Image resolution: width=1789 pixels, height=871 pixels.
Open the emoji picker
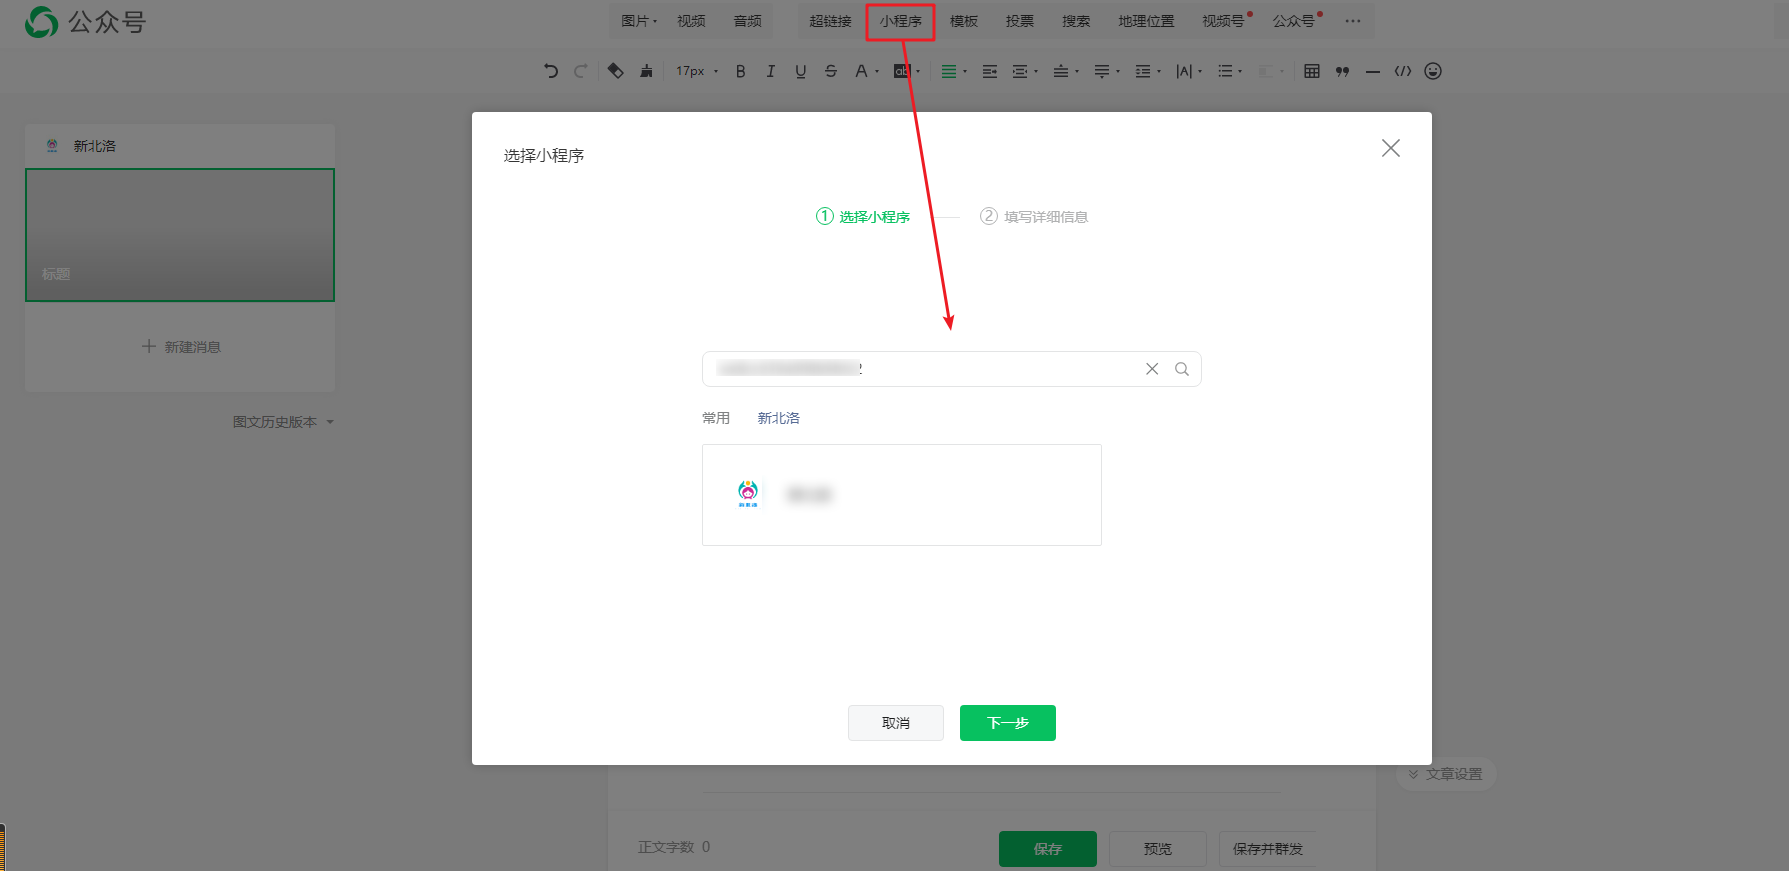tap(1433, 71)
